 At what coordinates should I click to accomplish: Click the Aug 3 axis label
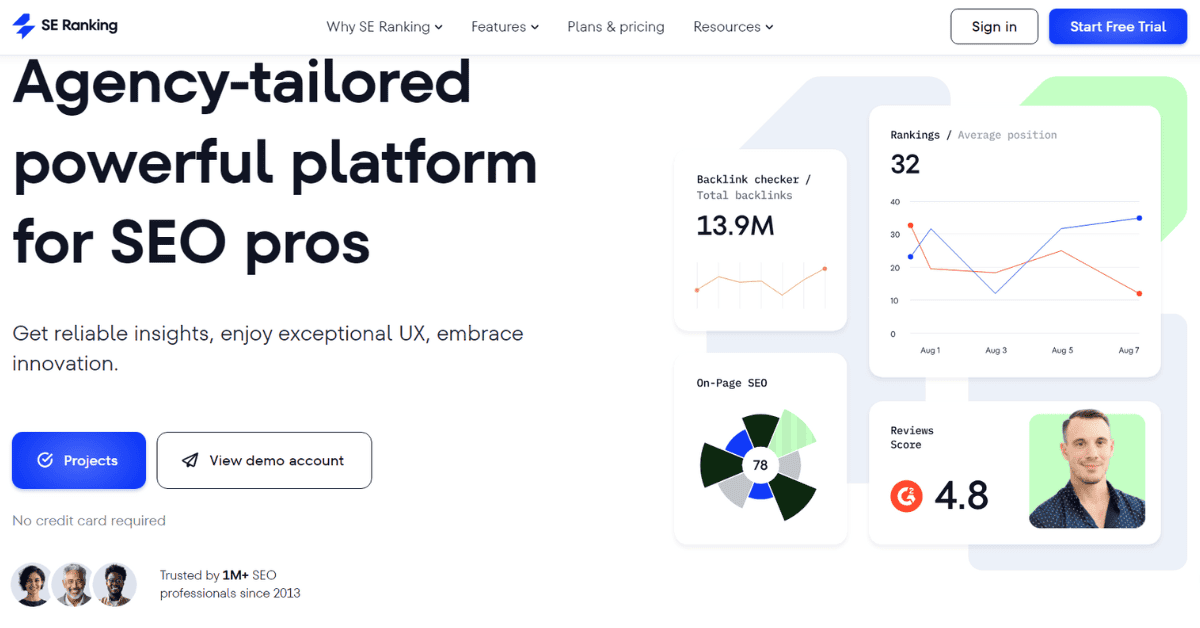click(x=996, y=351)
